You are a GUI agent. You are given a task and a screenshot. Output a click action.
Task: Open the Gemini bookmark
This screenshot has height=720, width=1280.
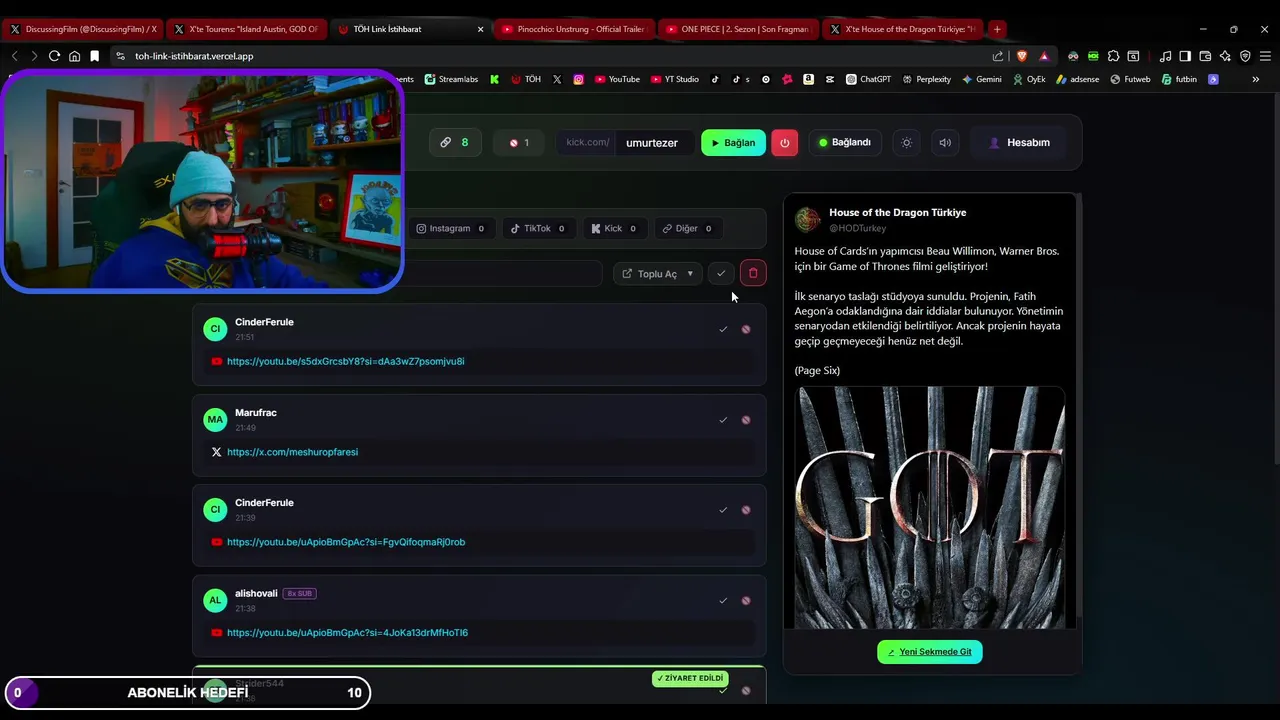[981, 79]
